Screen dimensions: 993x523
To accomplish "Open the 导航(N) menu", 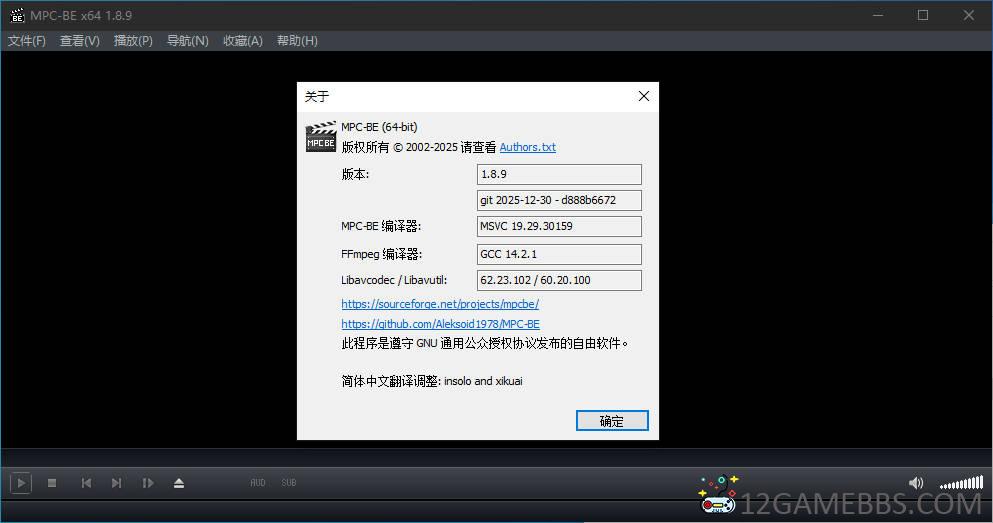I will (x=187, y=41).
